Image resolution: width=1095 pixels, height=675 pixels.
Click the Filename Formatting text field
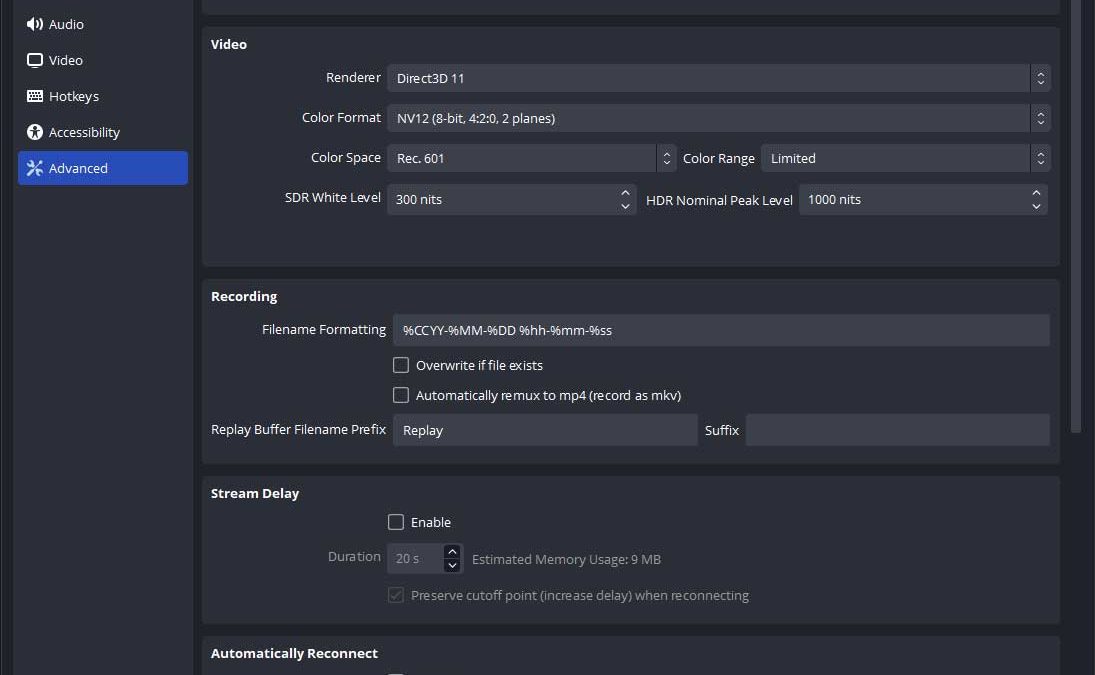click(720, 330)
